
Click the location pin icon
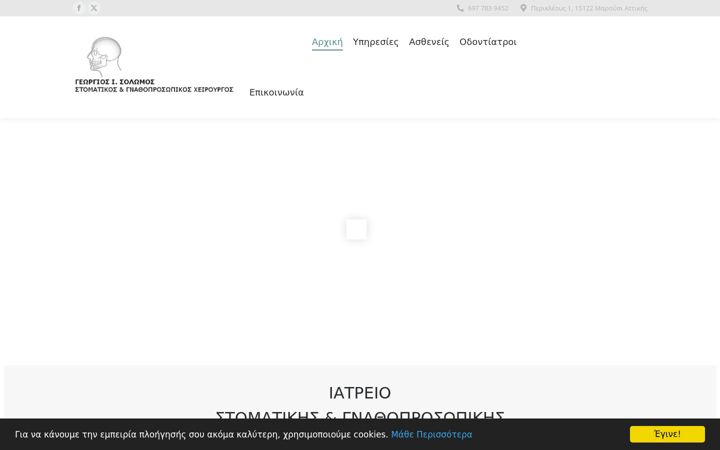point(523,8)
